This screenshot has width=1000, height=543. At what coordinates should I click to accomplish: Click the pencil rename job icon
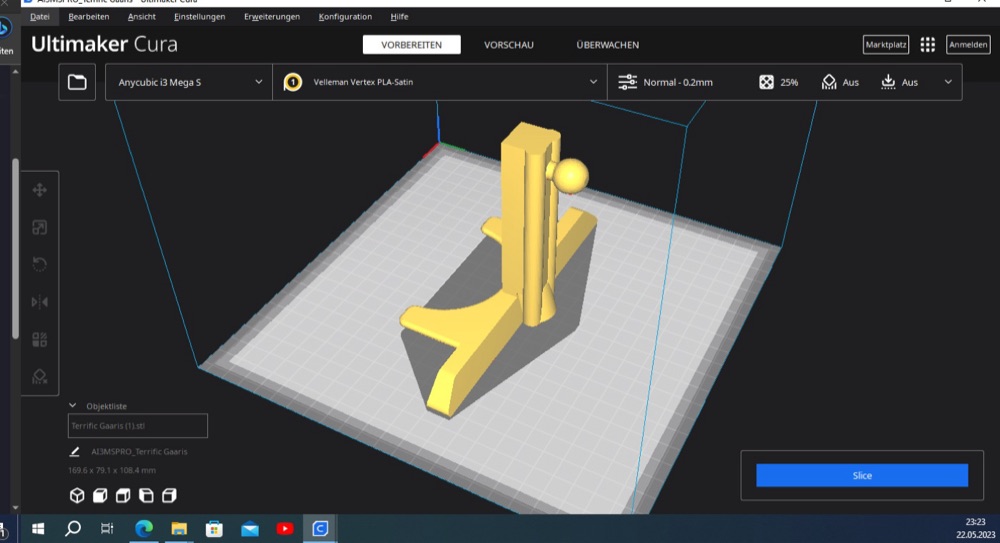tap(75, 451)
